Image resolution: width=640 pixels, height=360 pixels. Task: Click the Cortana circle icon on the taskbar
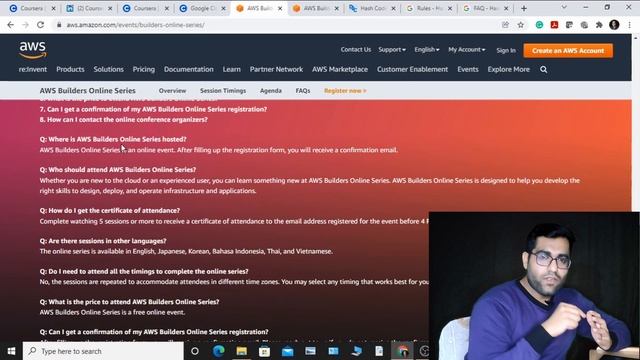[x=195, y=351]
